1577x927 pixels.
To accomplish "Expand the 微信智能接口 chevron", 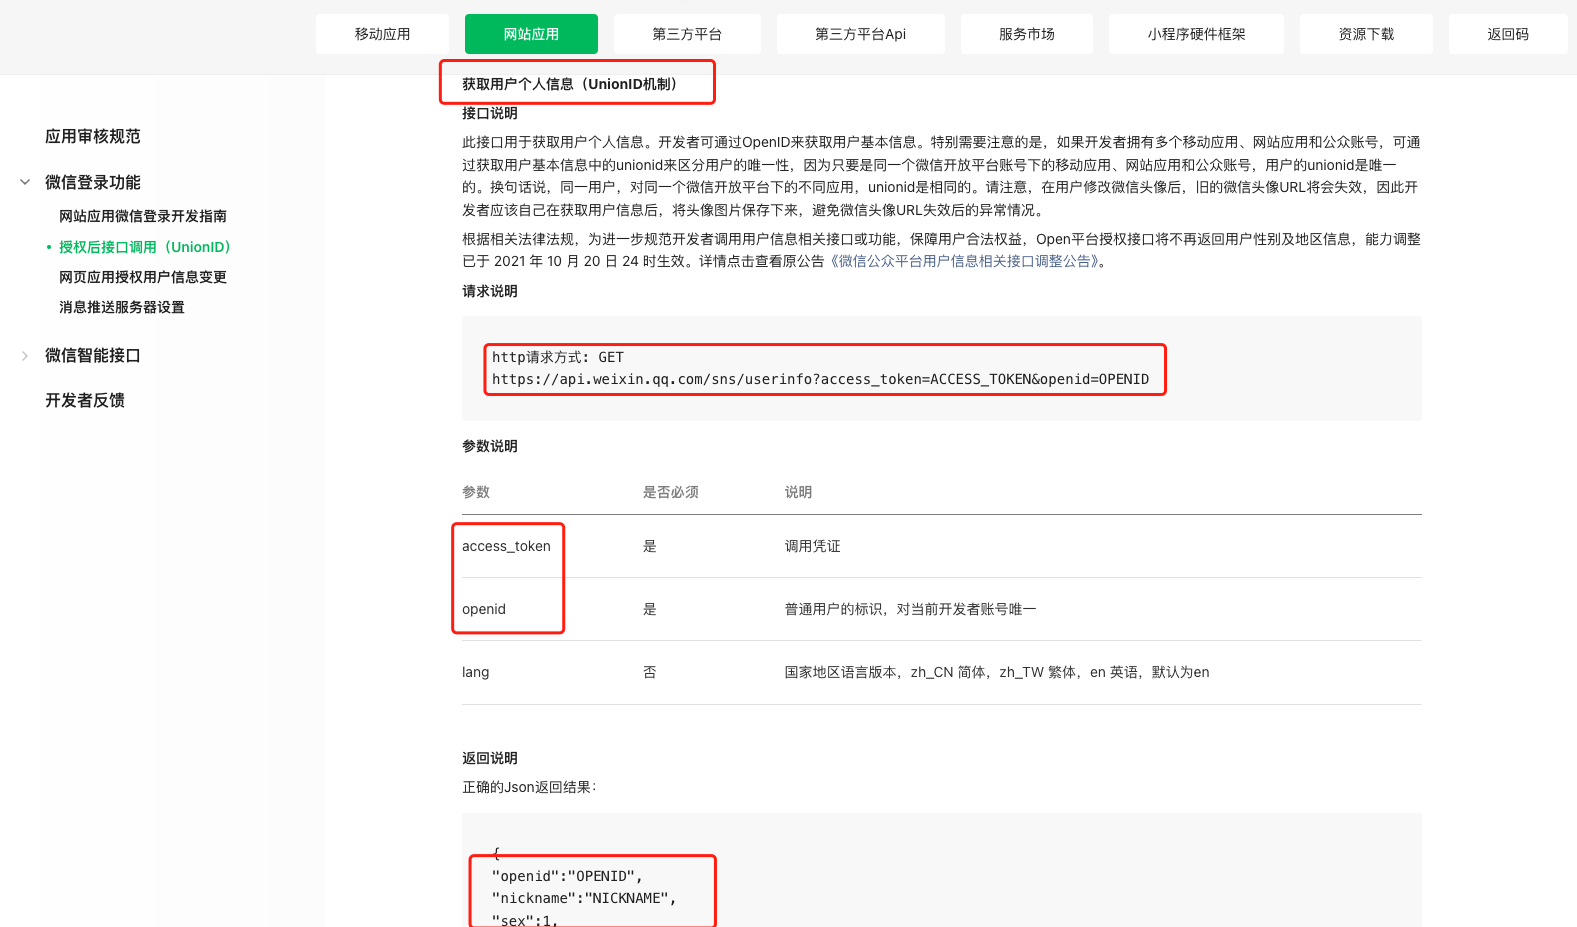I will (25, 355).
